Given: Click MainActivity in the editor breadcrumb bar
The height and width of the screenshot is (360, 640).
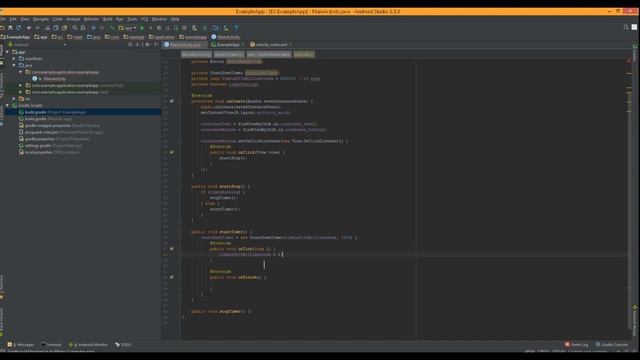Looking at the screenshot, I should pyautogui.click(x=196, y=54).
